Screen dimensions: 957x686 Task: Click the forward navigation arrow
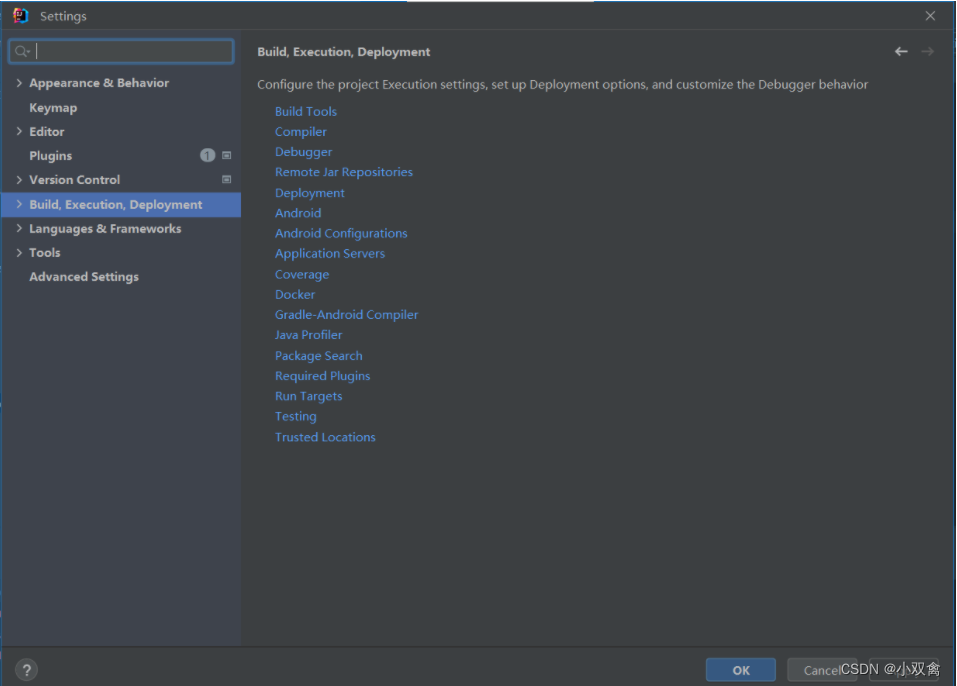click(927, 51)
